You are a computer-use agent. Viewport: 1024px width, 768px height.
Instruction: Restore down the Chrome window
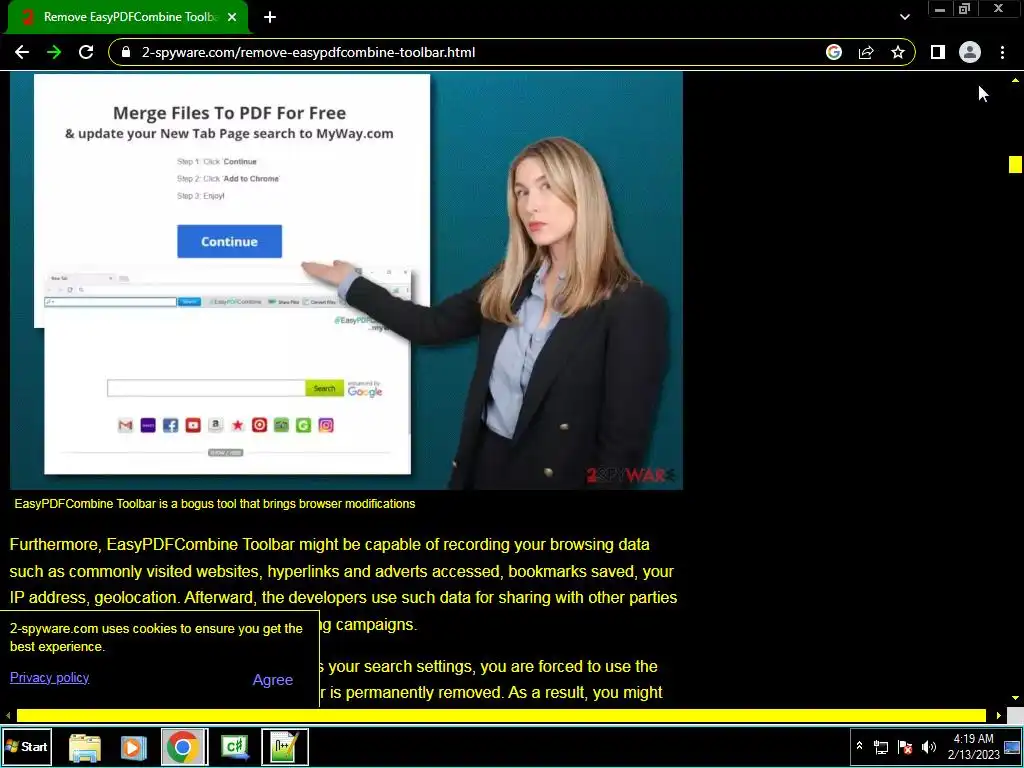pos(965,9)
